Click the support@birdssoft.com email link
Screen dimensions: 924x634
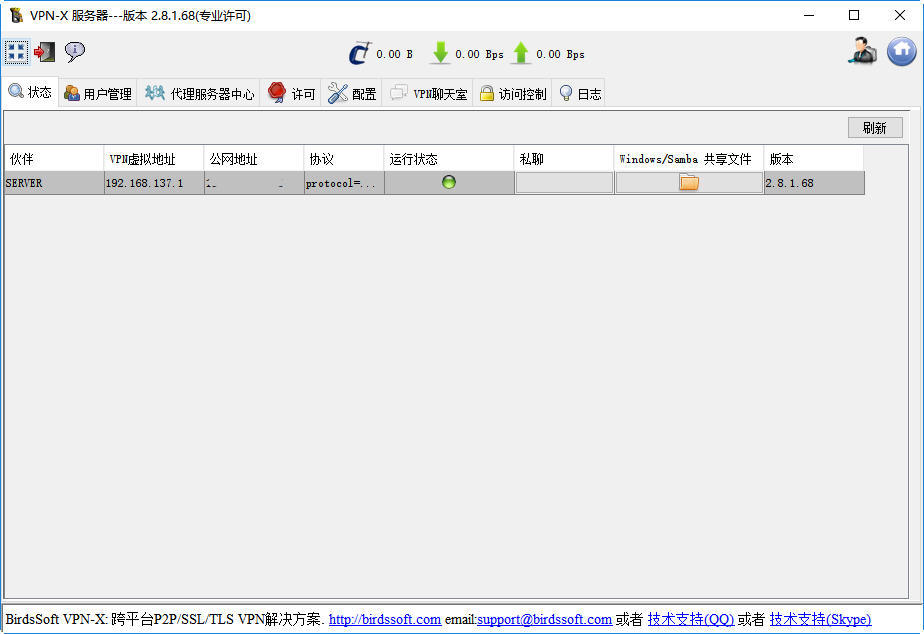click(x=544, y=619)
